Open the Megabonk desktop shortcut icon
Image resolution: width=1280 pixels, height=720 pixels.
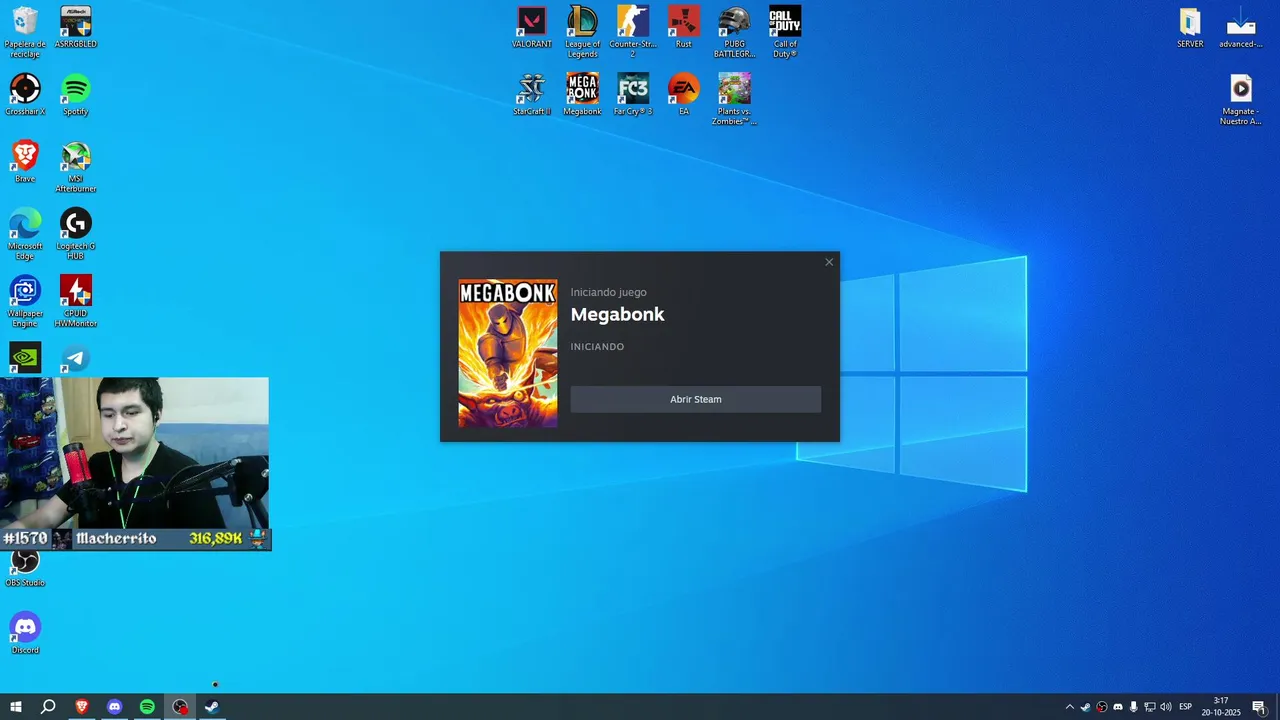(x=583, y=95)
